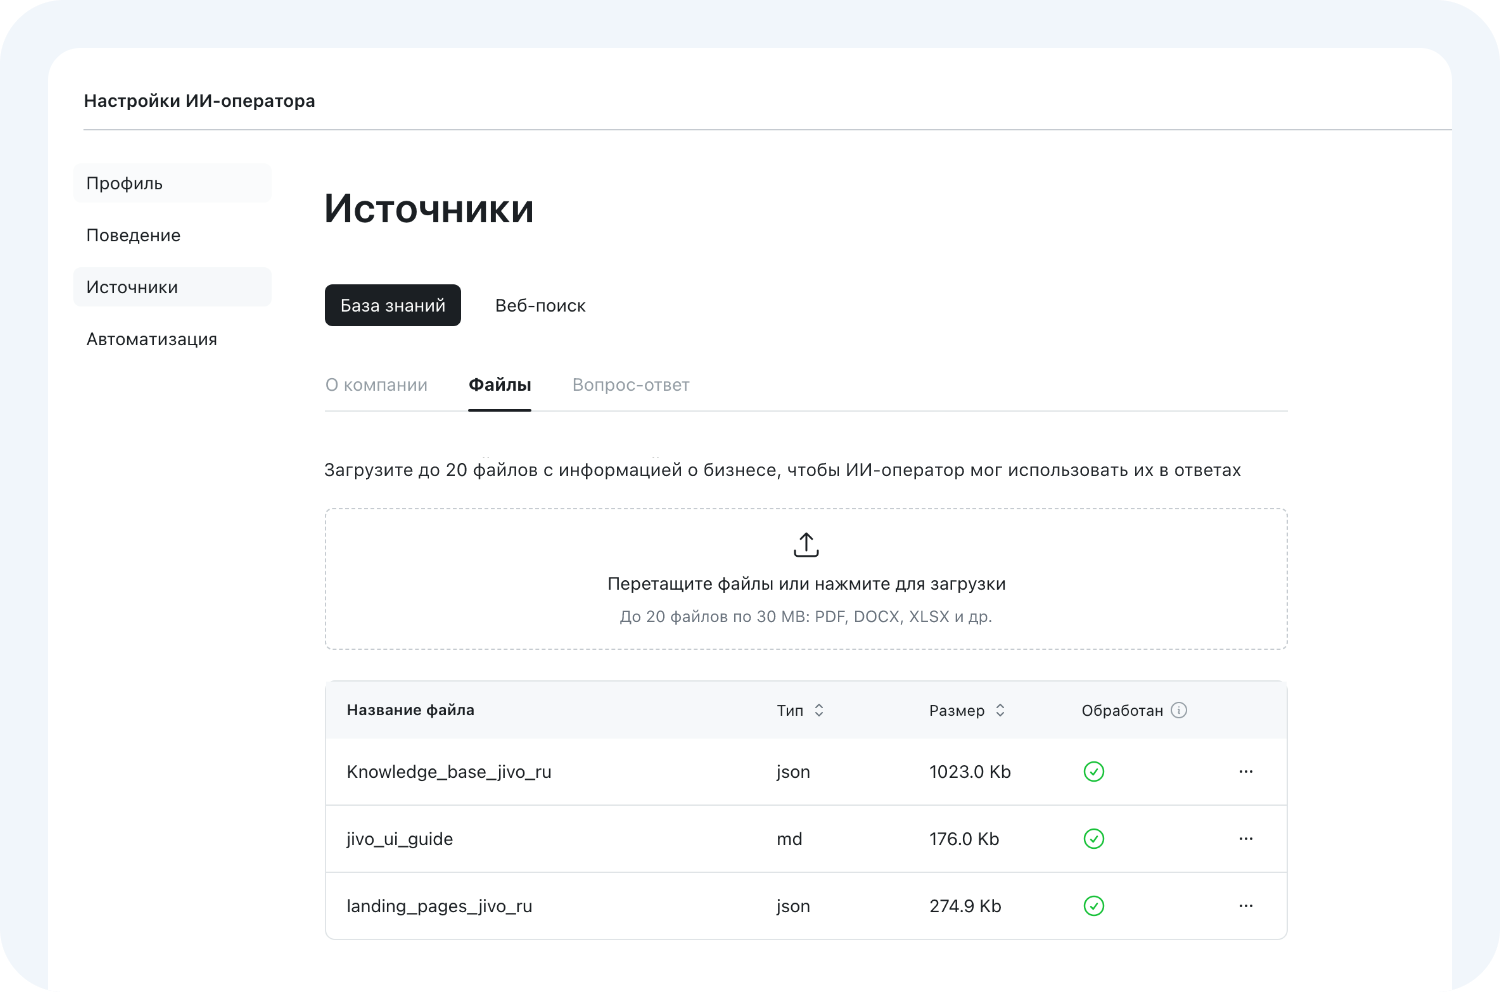1500x992 pixels.
Task: Click the green processed checkmark for Knowledge_base_jivo_ru
Action: [1094, 772]
